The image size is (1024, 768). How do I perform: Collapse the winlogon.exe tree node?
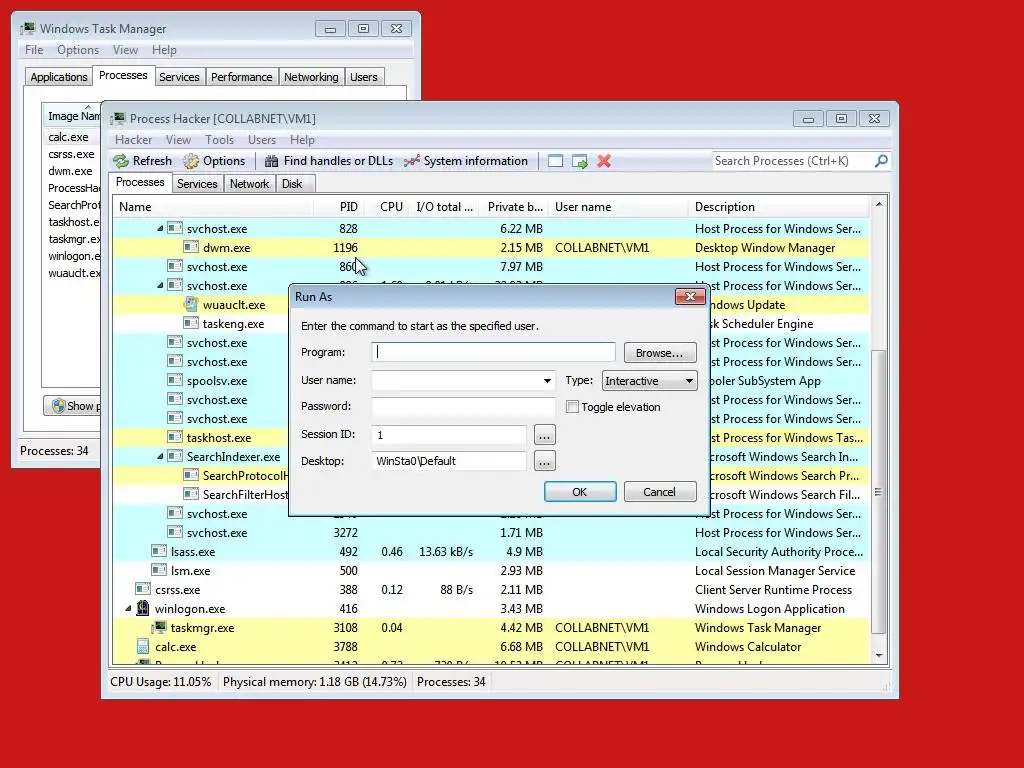pos(128,609)
